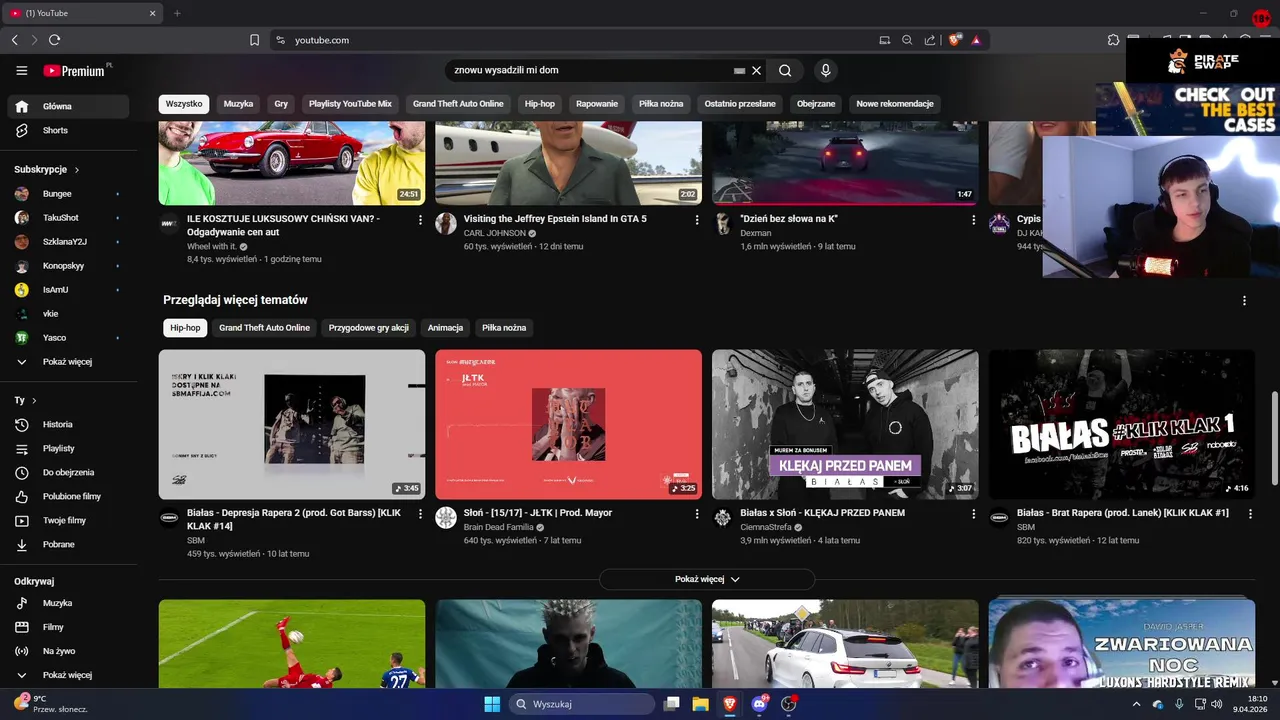1280x720 pixels.
Task: Expand the Subskrypcje section chevron
Action: pos(77,170)
